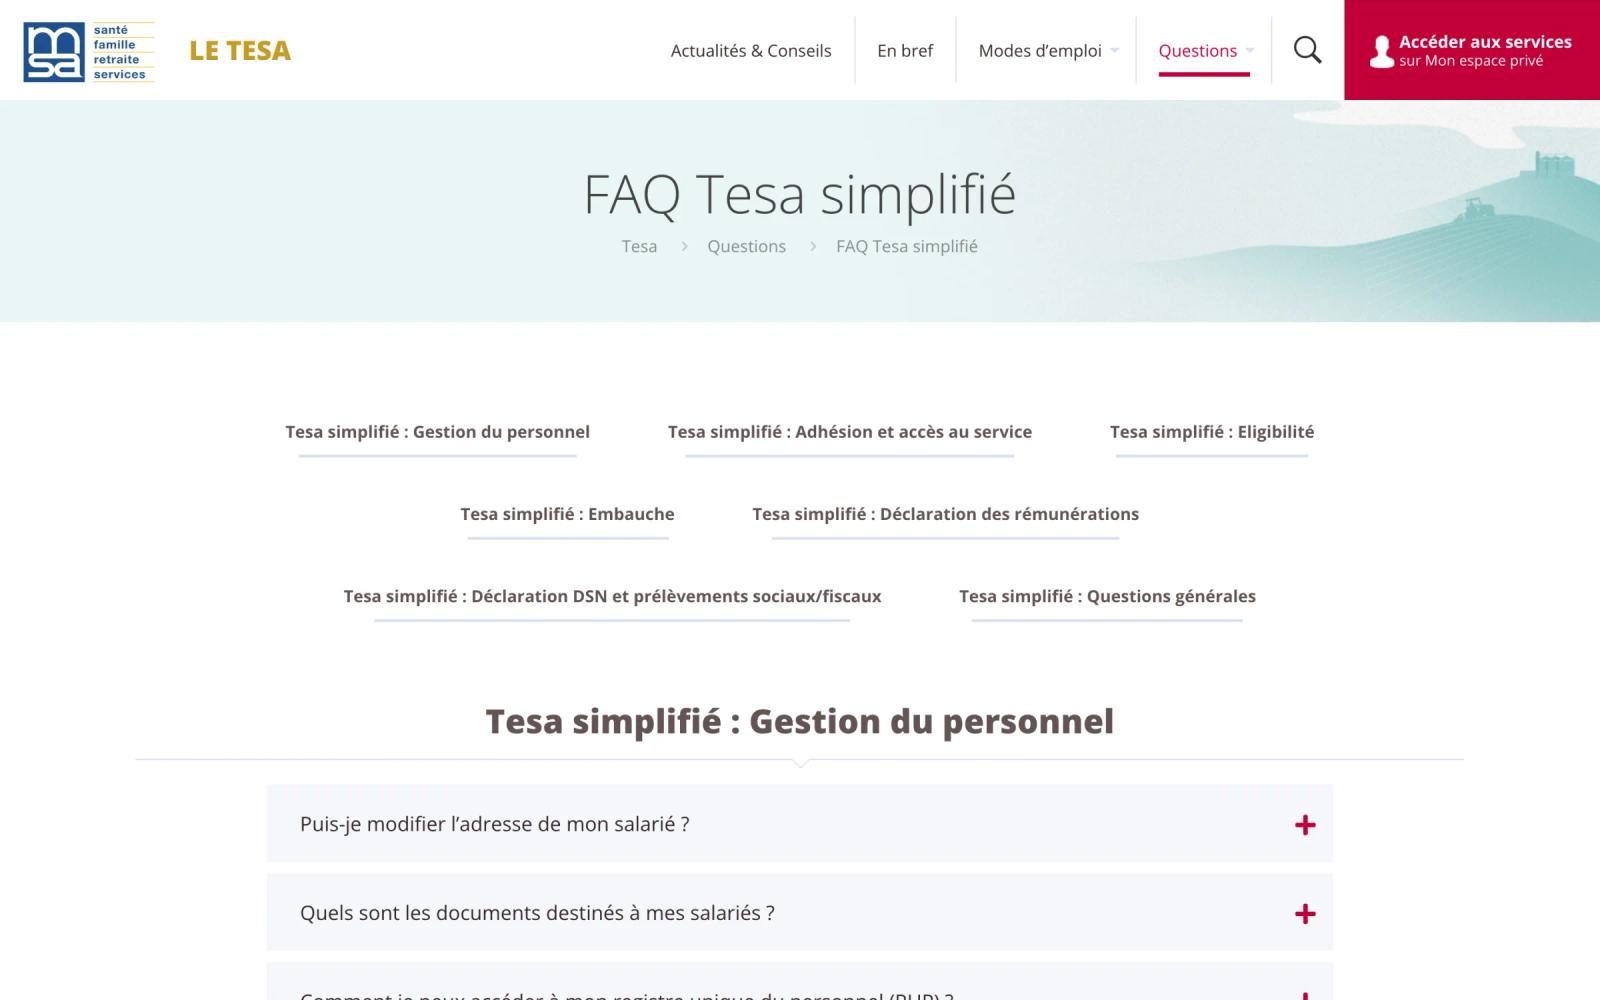Select Modes d'emploi menu label
This screenshot has height=1000, width=1600.
click(1040, 51)
